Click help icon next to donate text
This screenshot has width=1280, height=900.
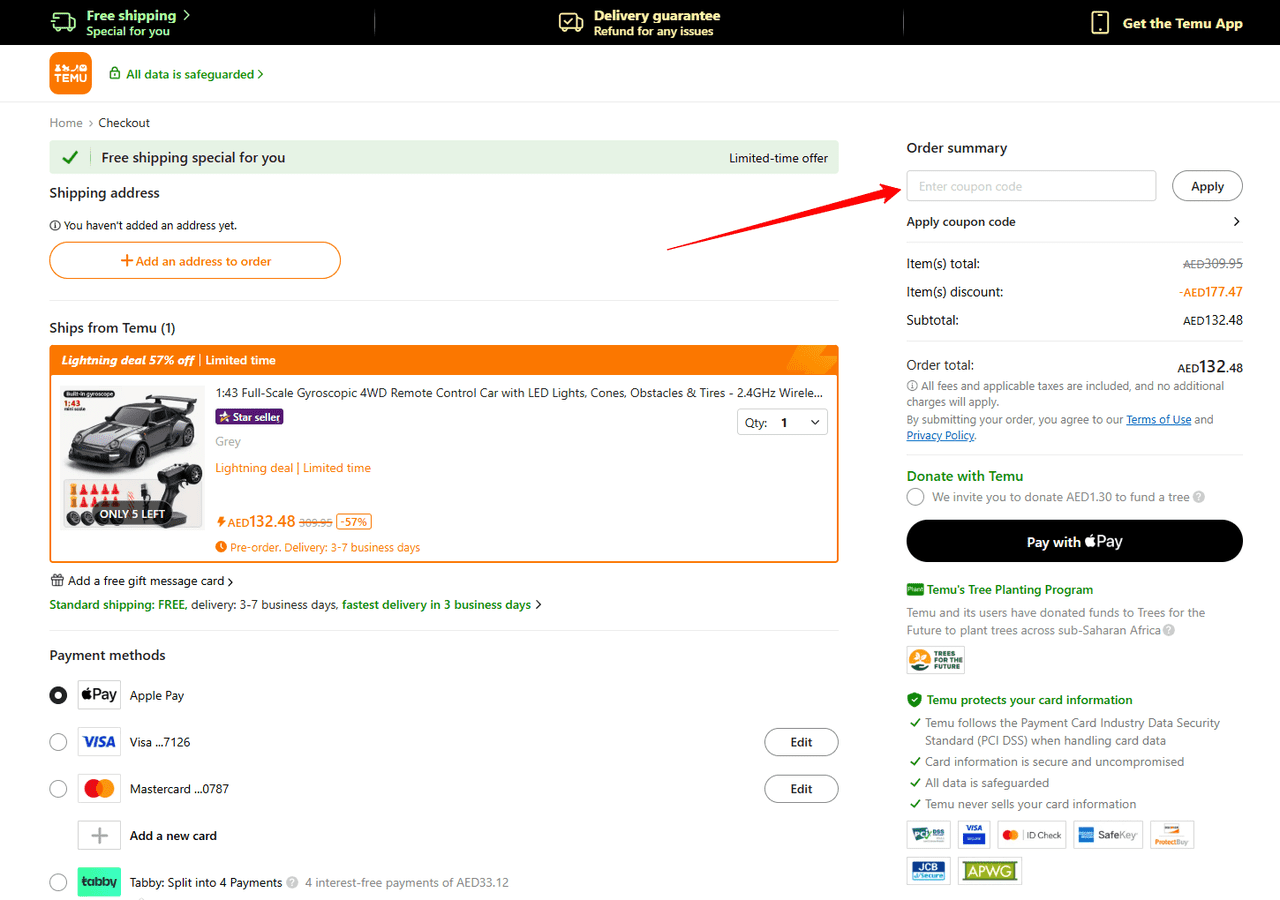[1199, 497]
